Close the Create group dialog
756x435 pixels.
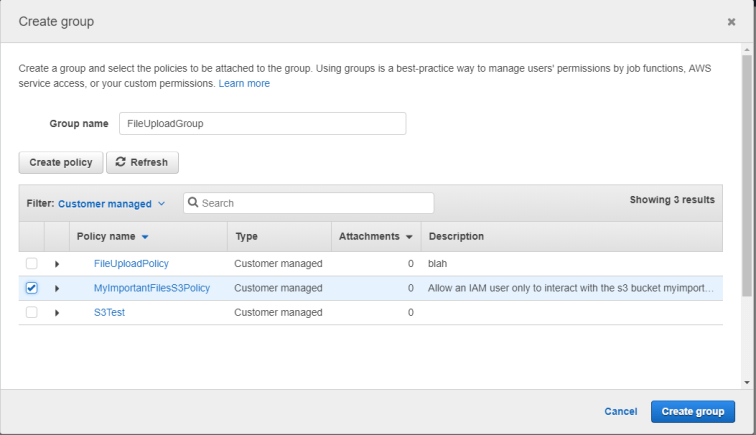(731, 21)
